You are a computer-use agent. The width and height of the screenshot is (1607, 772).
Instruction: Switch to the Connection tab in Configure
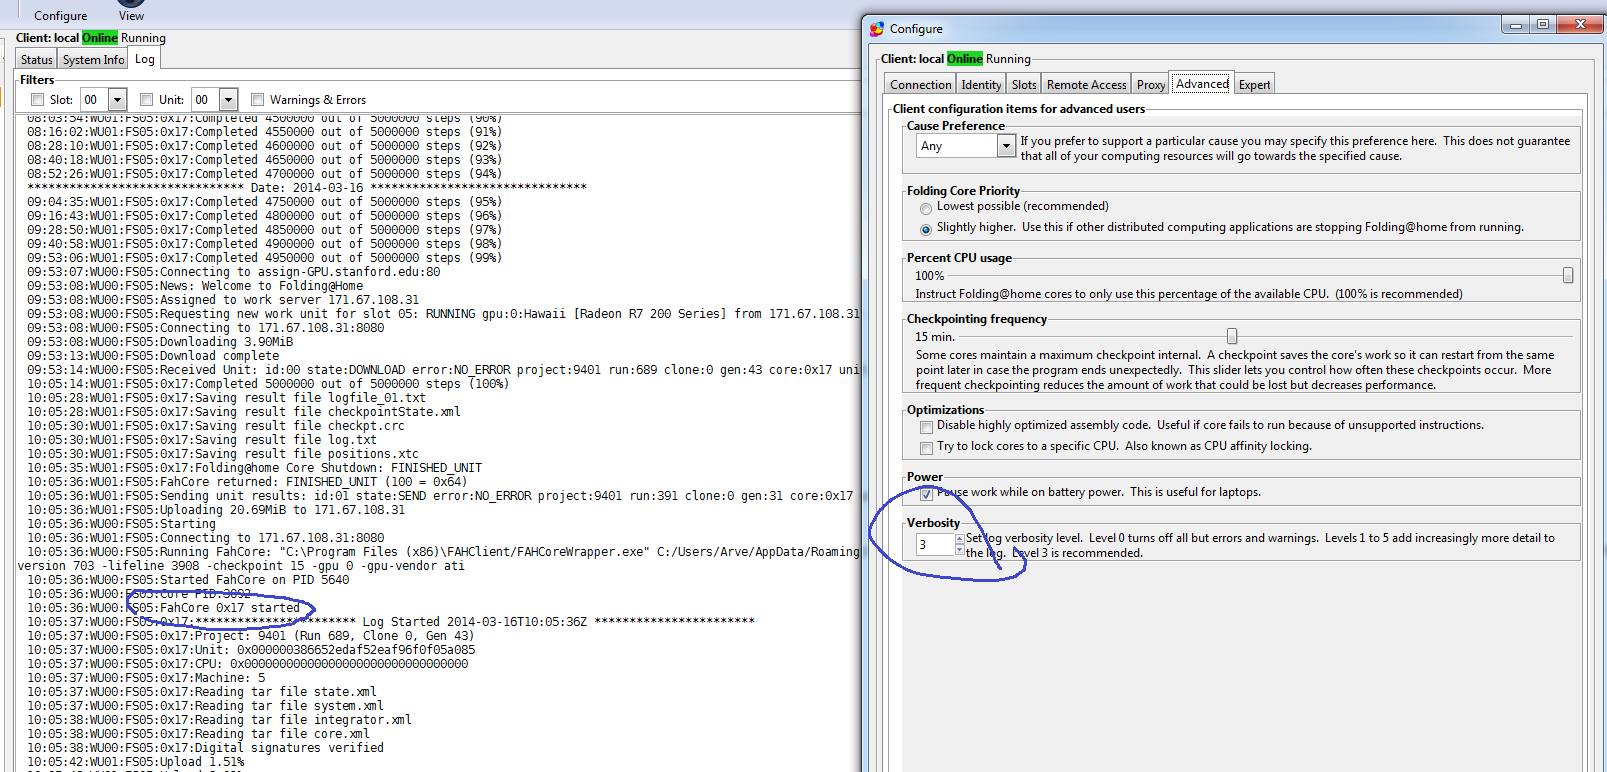point(921,85)
